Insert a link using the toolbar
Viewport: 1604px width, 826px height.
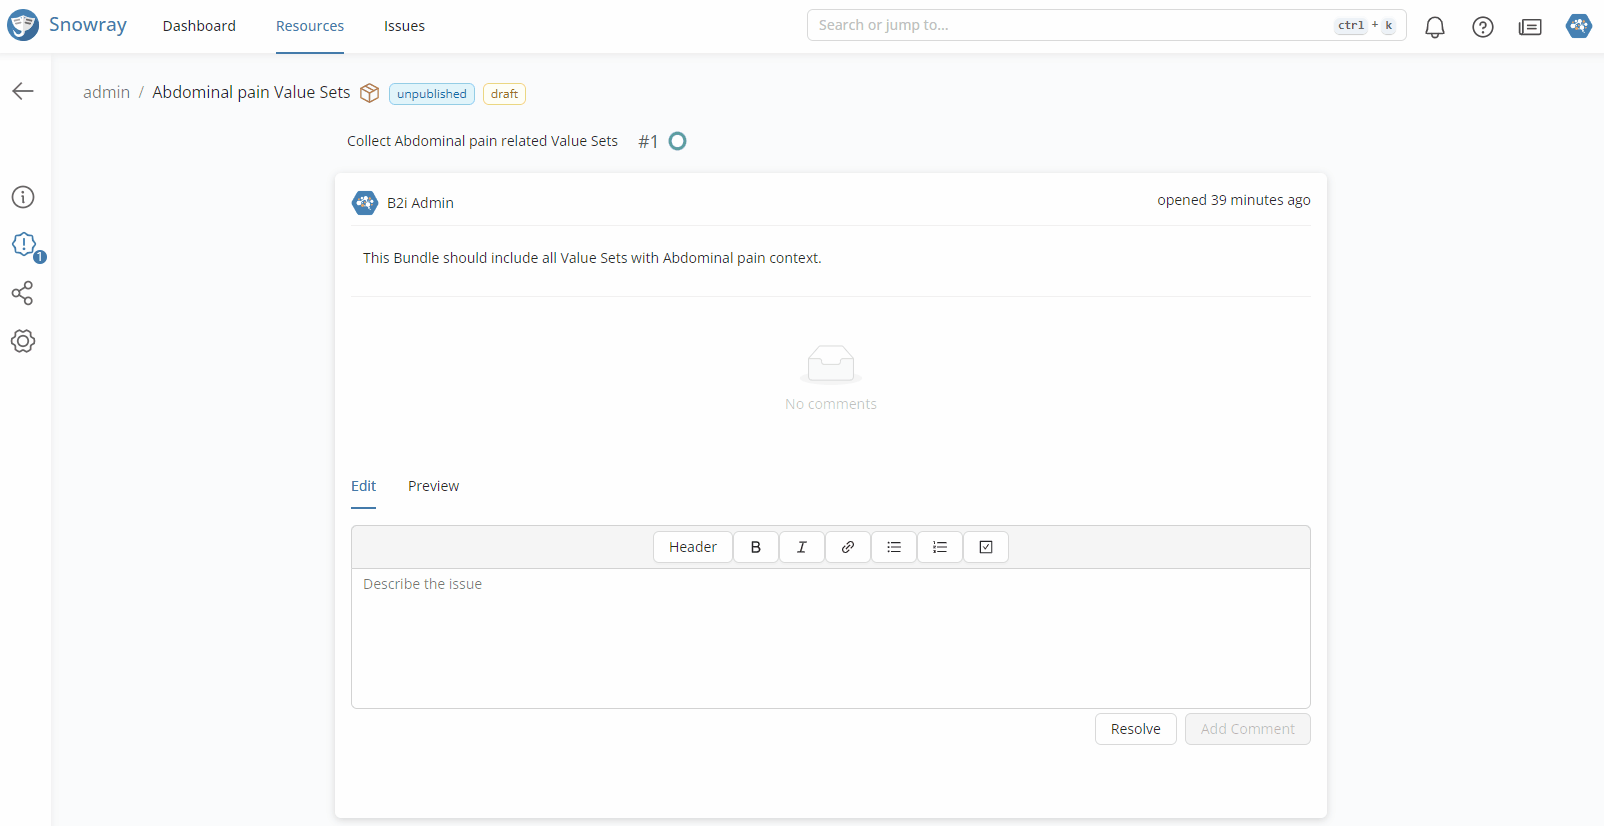(847, 547)
